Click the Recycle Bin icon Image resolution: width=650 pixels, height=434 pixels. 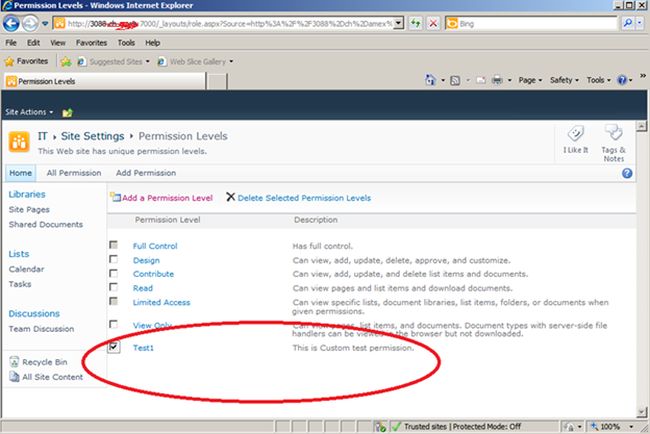point(15,362)
